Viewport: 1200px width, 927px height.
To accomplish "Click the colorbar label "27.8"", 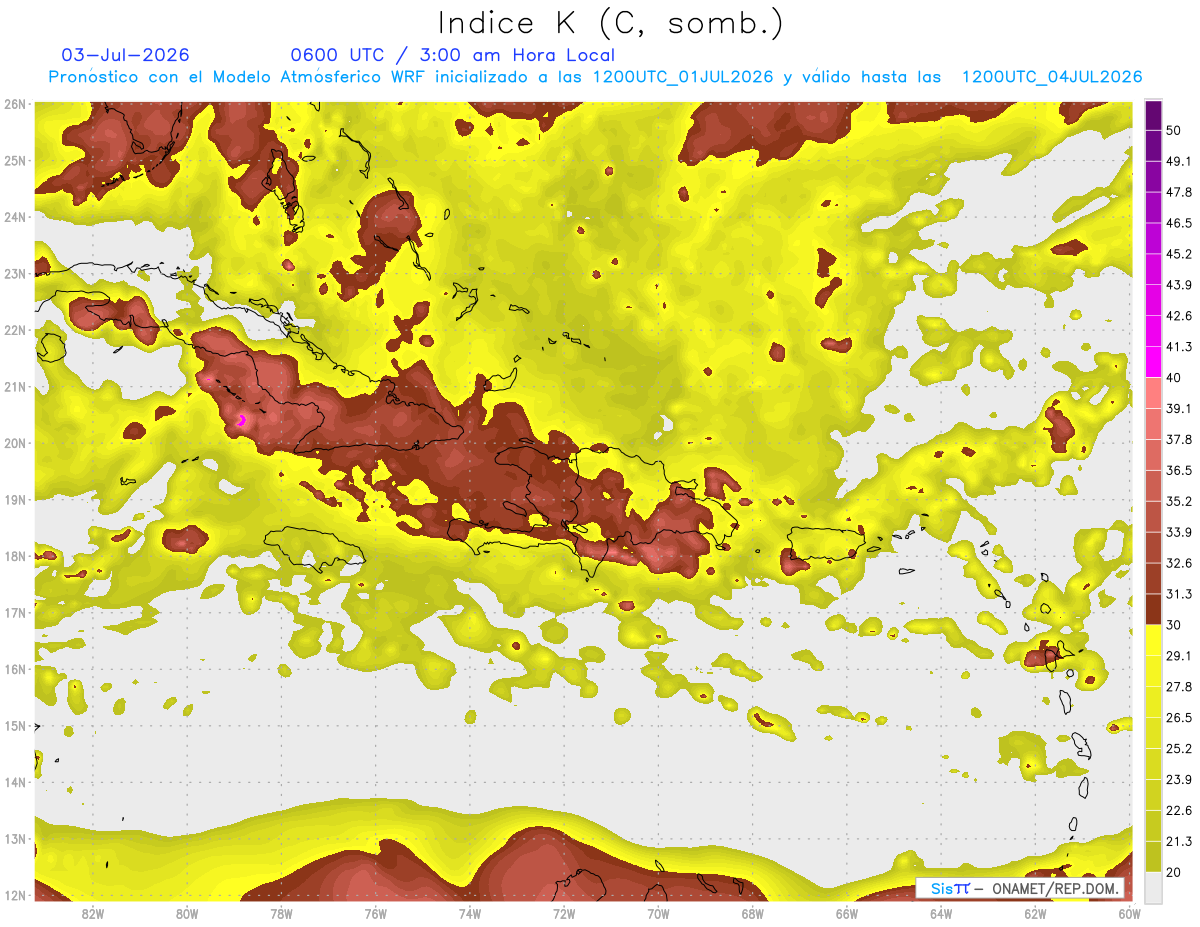I will pyautogui.click(x=1179, y=686).
